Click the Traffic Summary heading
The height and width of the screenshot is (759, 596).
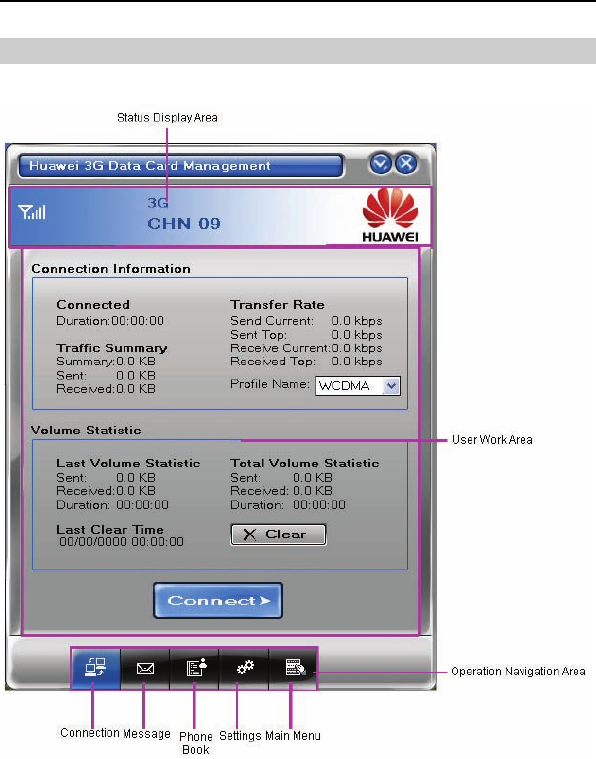pyautogui.click(x=112, y=348)
